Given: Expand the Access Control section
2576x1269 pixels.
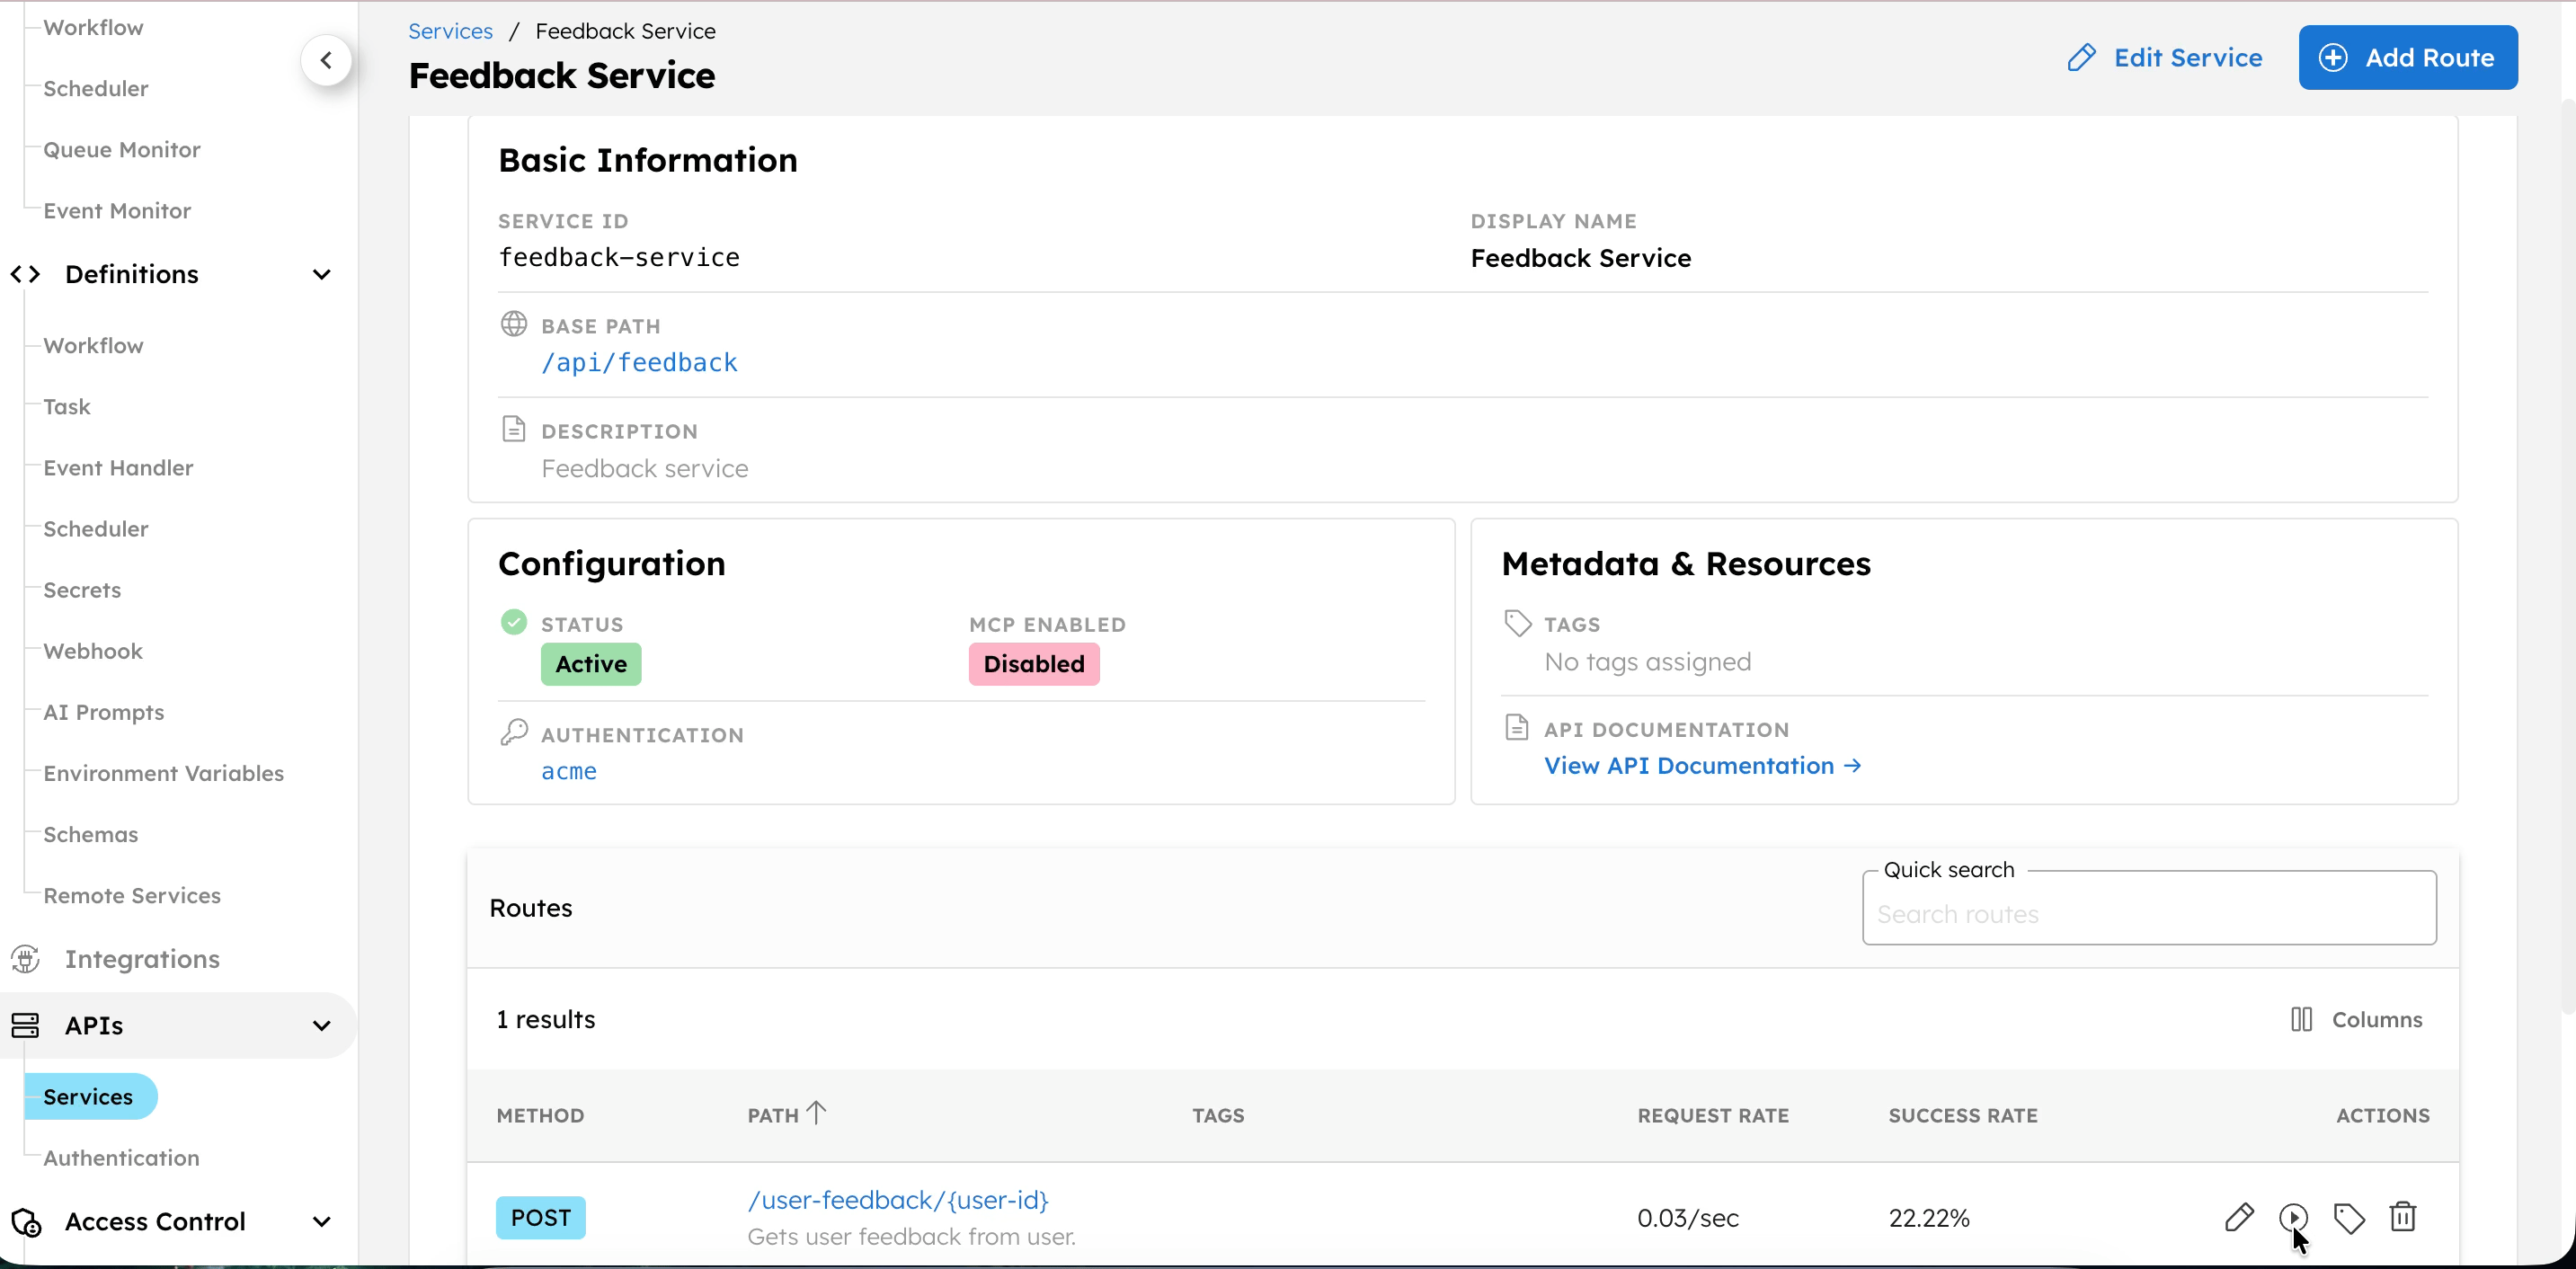Looking at the screenshot, I should (x=322, y=1221).
